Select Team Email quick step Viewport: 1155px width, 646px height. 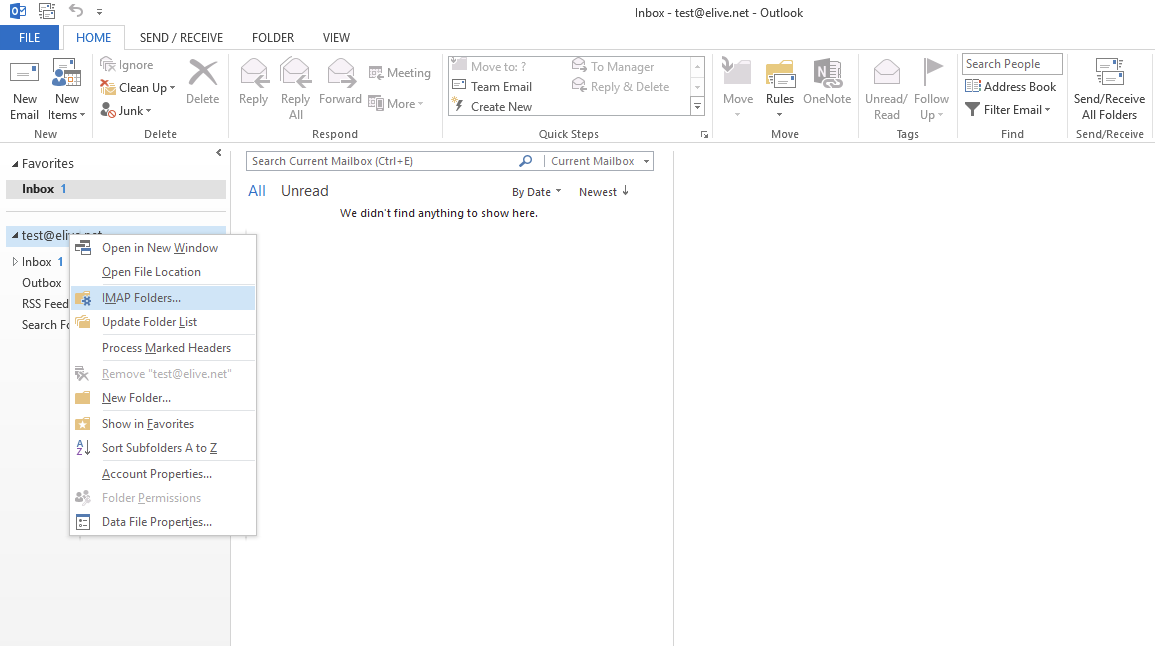point(491,87)
